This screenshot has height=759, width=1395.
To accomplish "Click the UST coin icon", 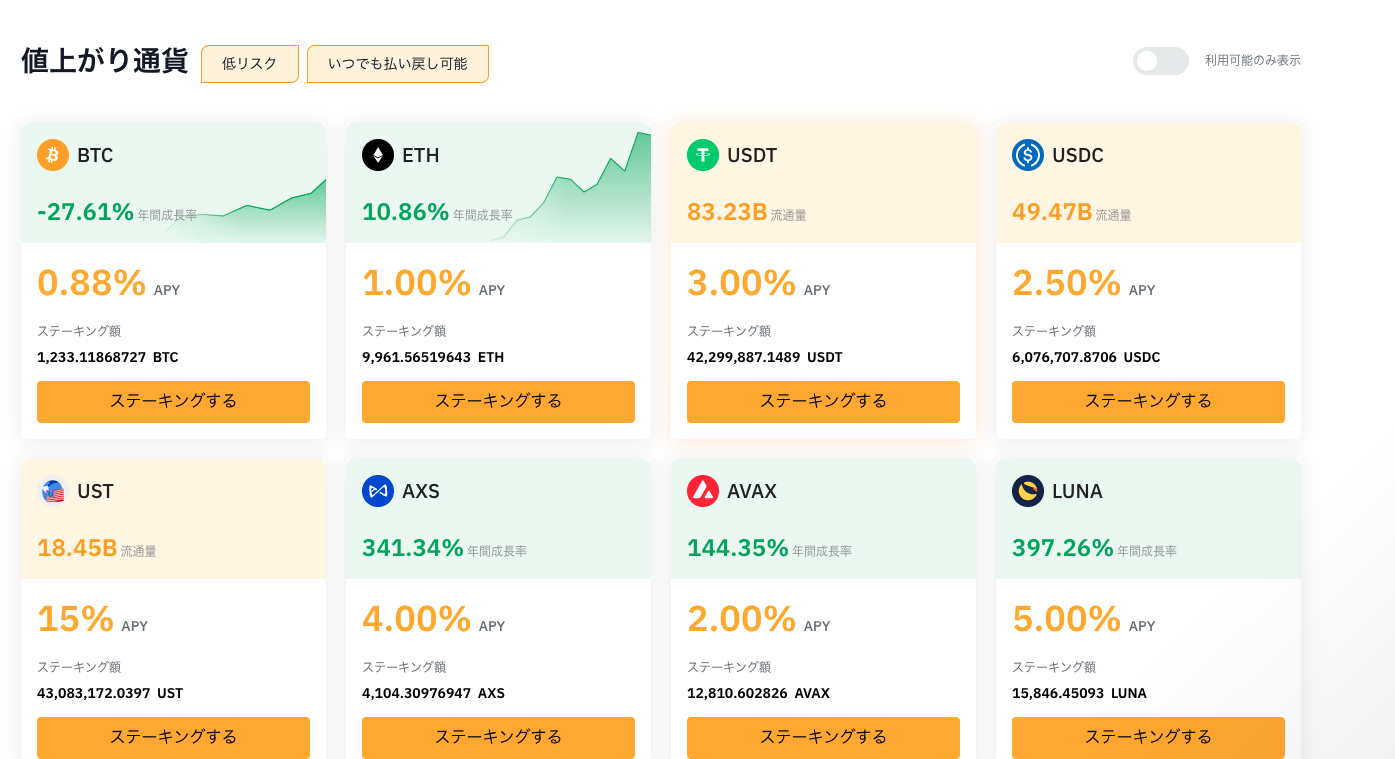I will (x=53, y=491).
